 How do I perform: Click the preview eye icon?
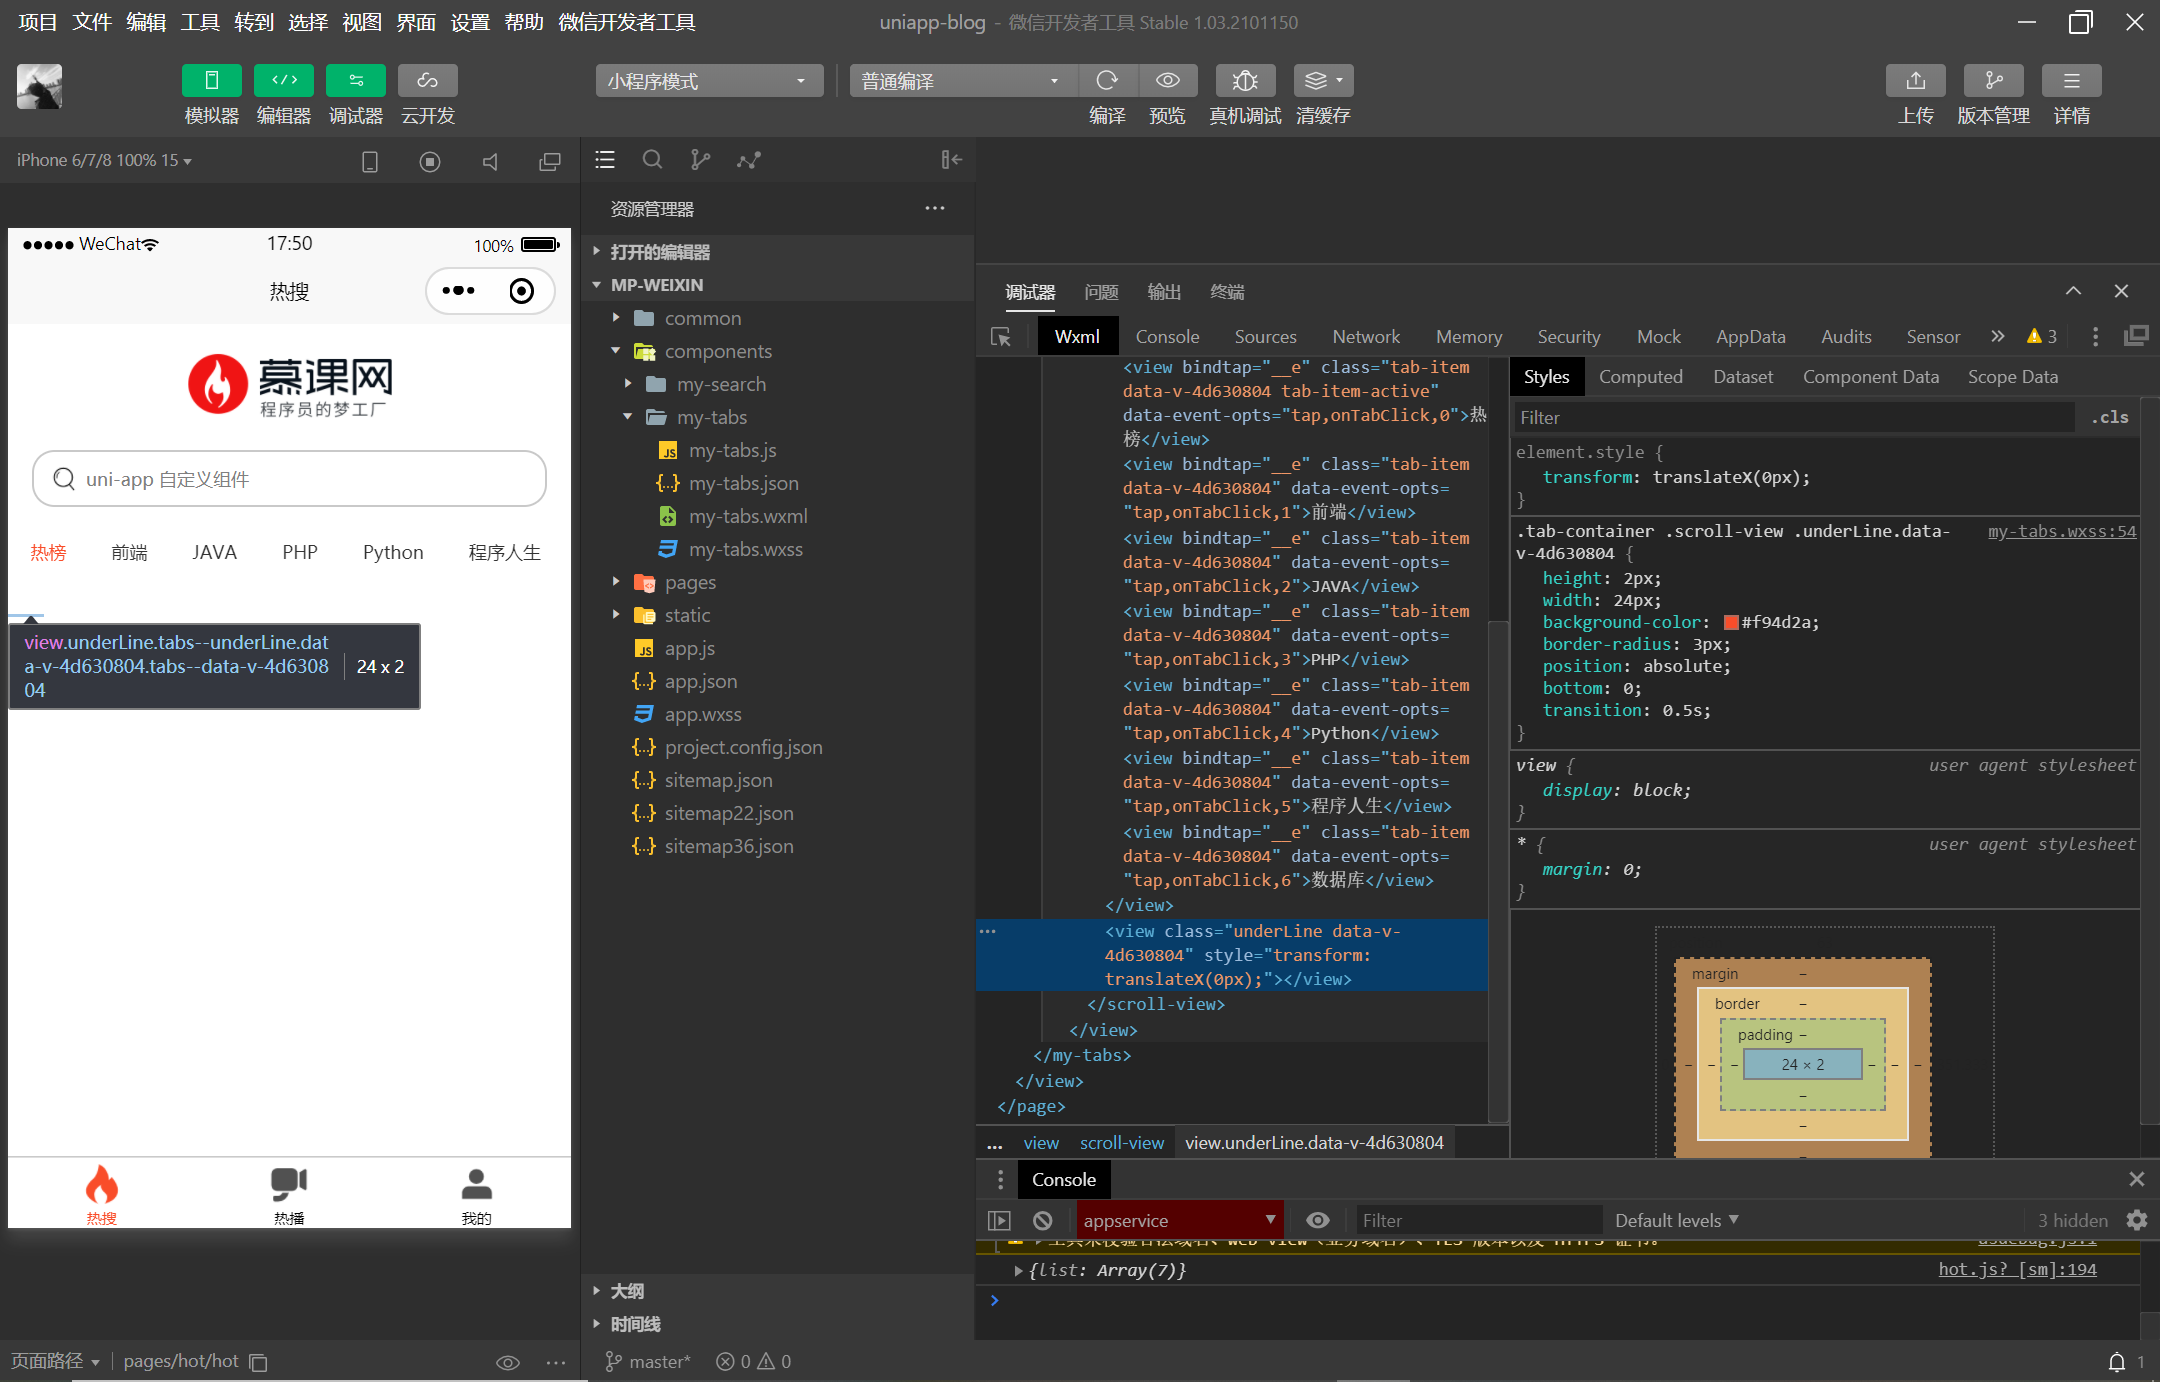pos(1167,80)
